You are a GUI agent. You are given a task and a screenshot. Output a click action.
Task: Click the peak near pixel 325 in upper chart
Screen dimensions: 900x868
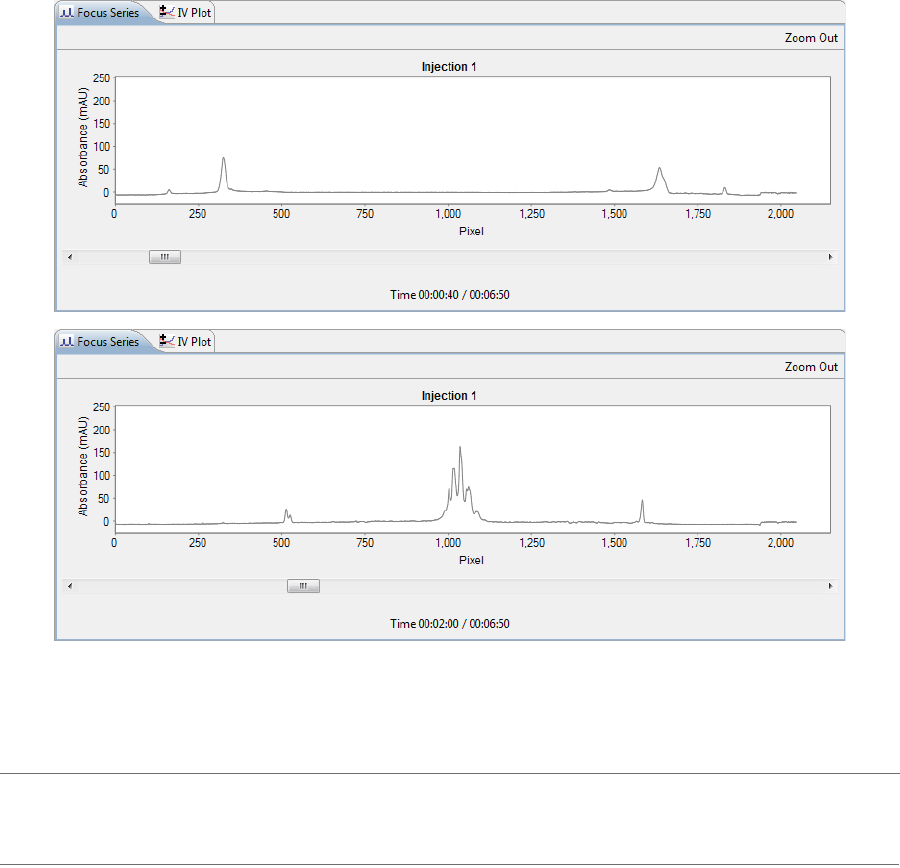coord(223,161)
